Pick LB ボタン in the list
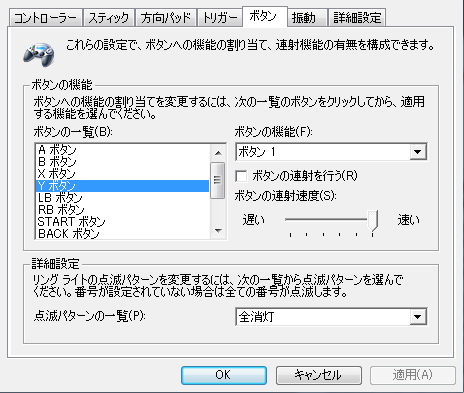 [122, 198]
